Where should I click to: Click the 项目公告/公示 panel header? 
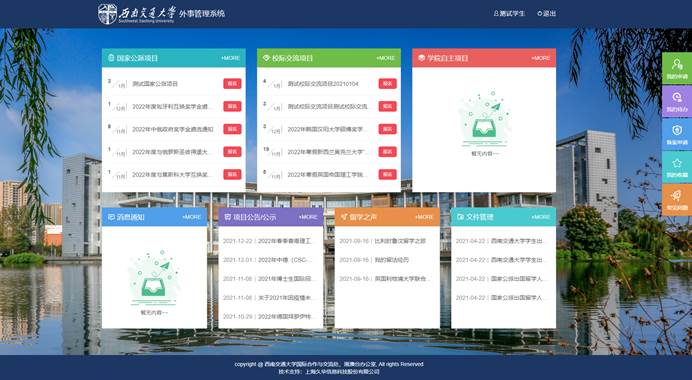pyautogui.click(x=271, y=217)
